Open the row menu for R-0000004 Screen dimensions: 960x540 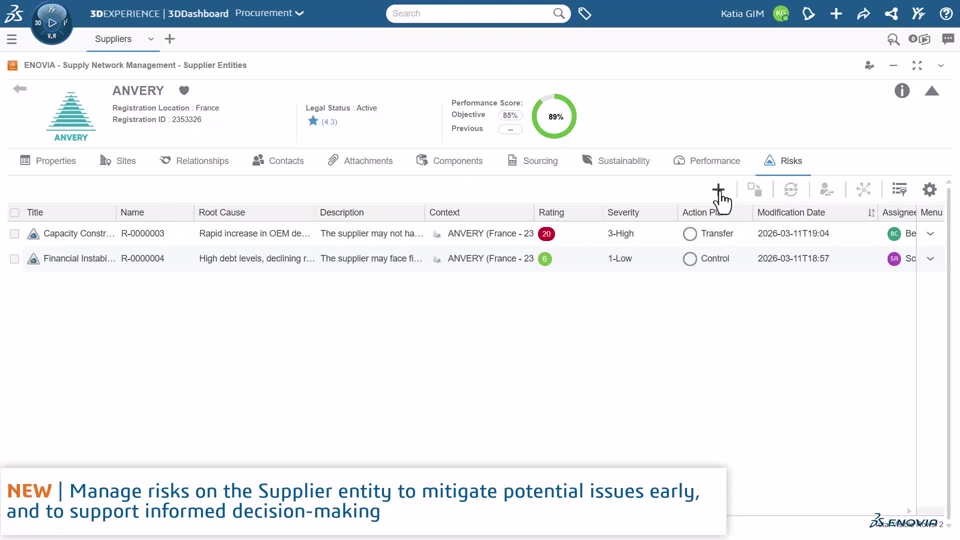930,259
